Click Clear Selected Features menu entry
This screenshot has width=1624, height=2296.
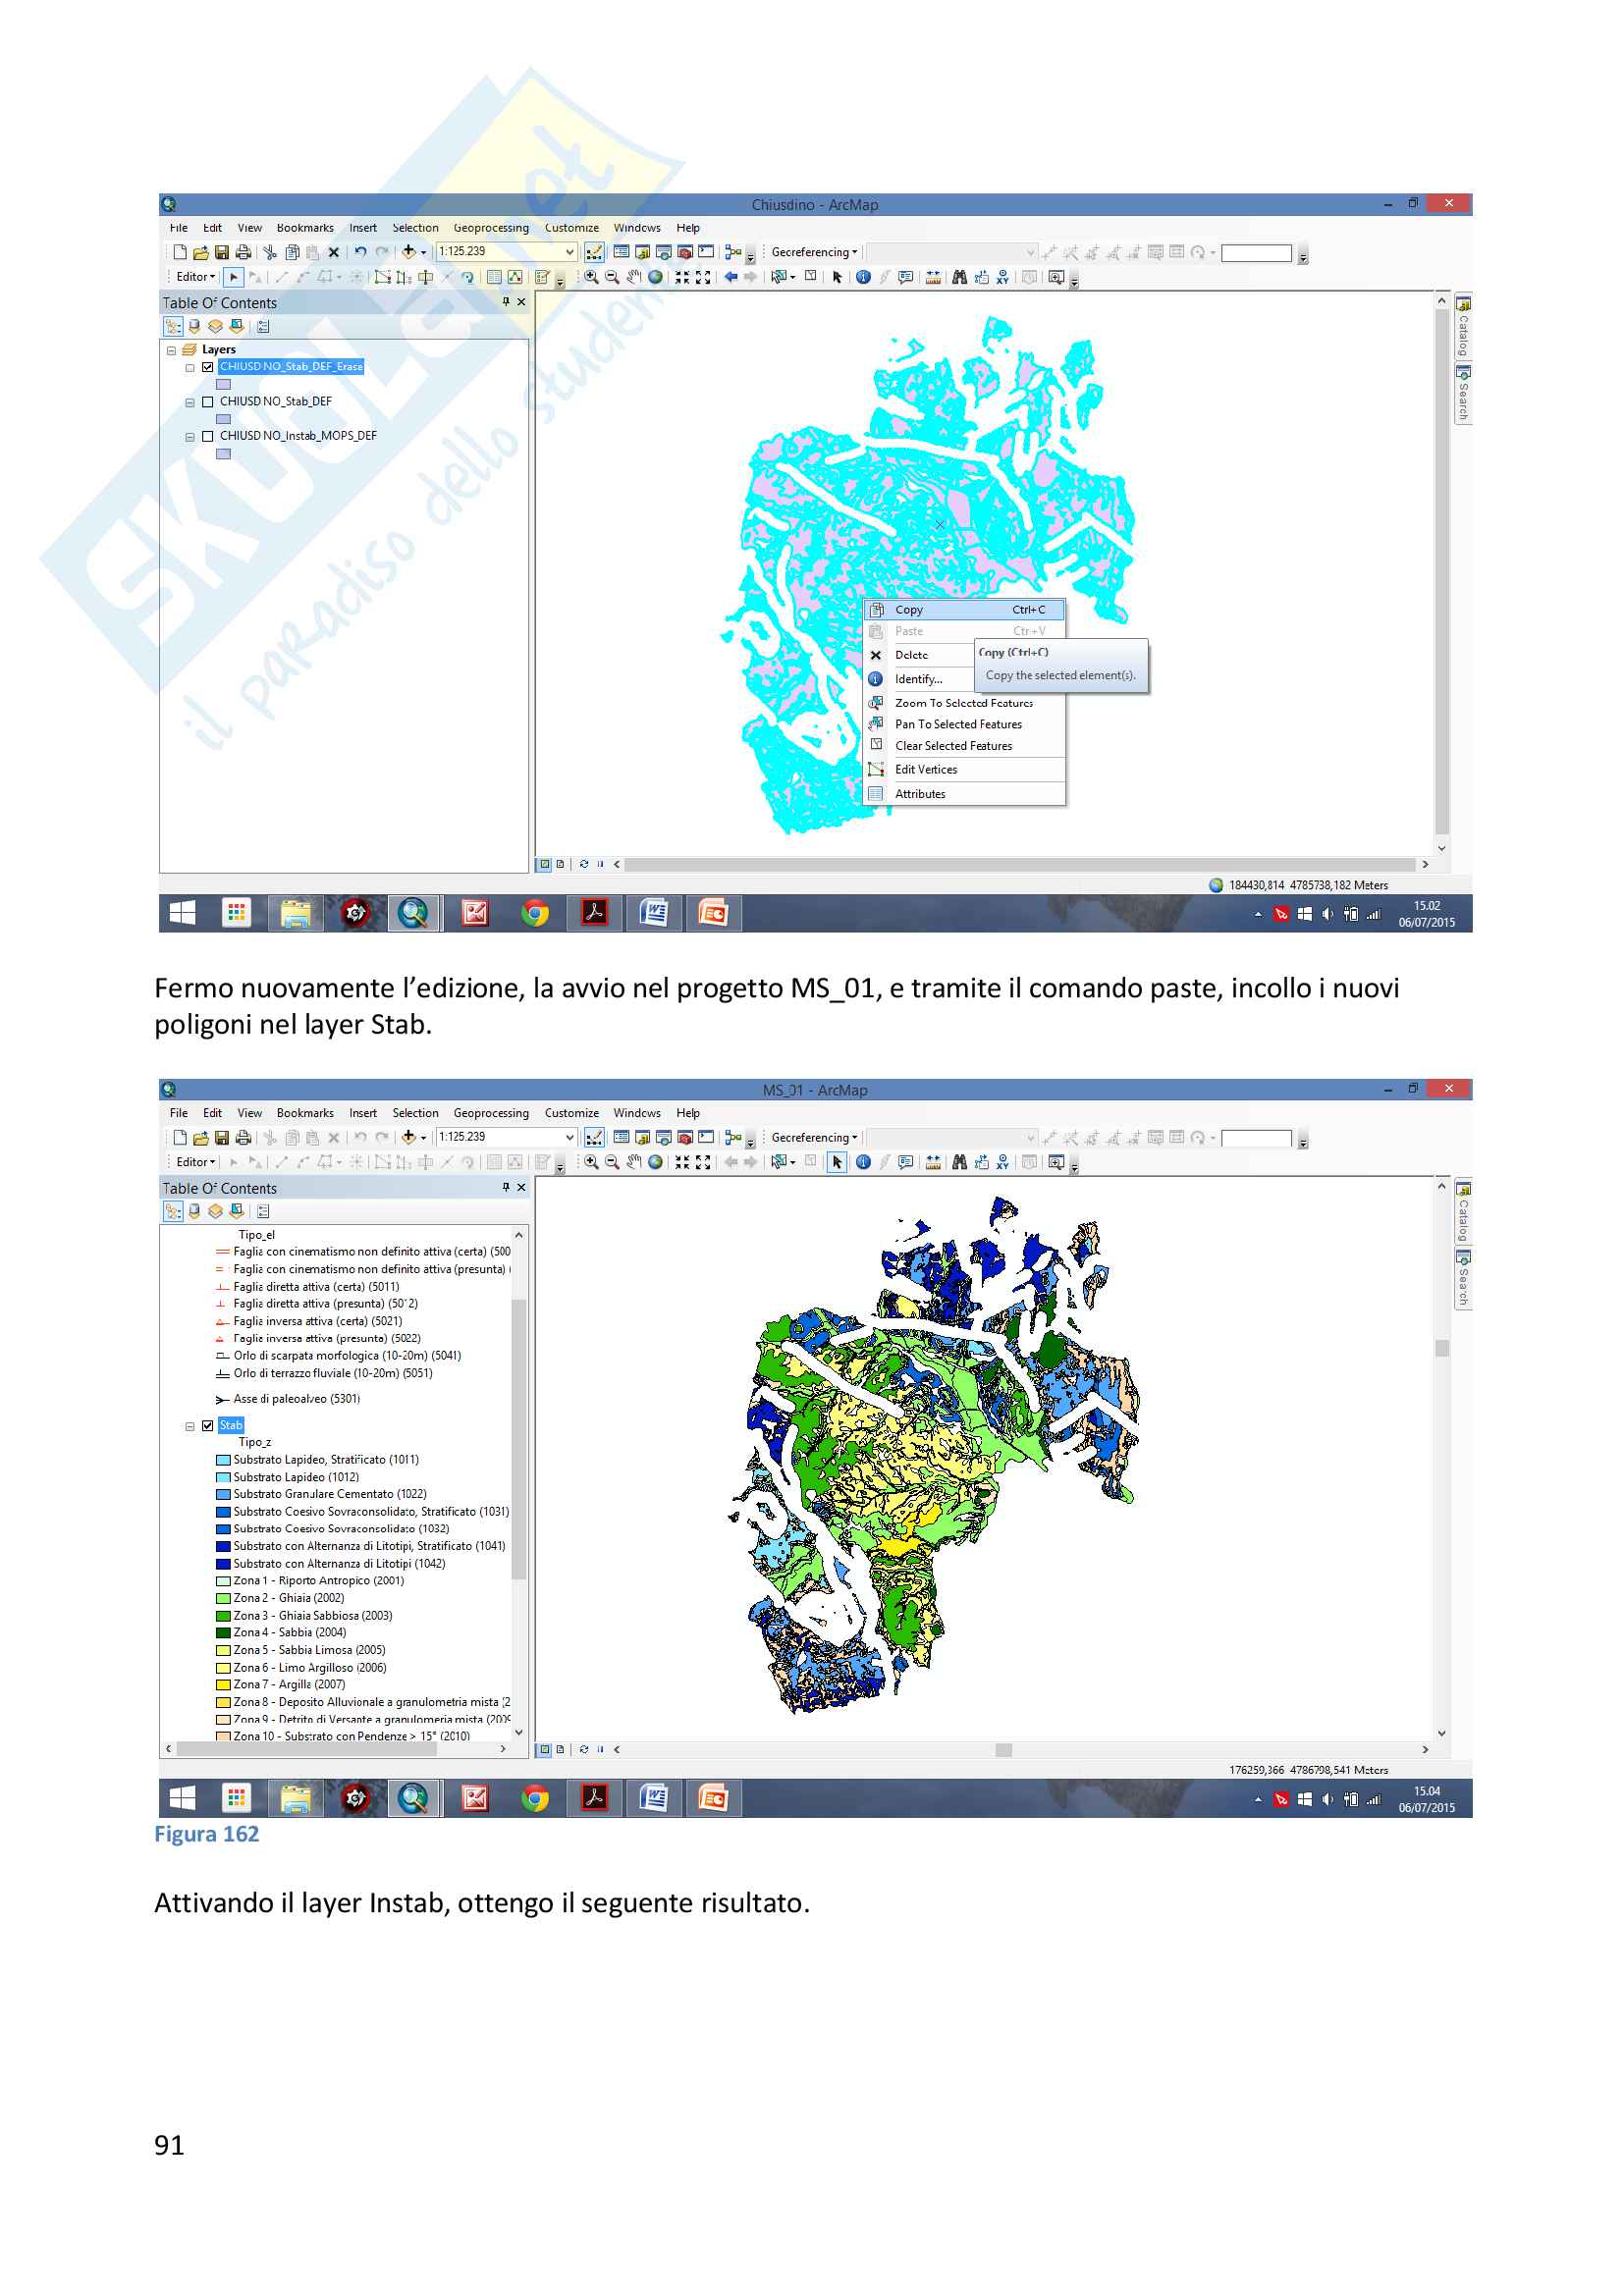(x=953, y=746)
